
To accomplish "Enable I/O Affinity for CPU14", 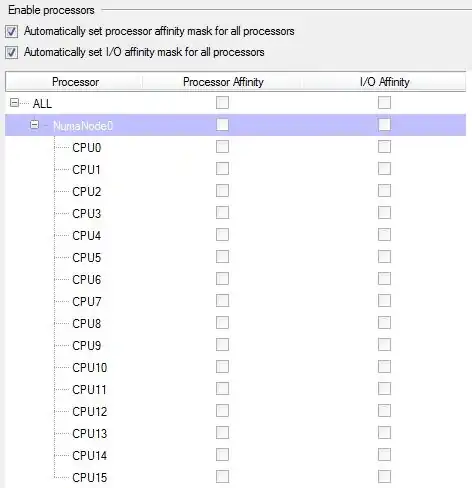I will 384,455.
